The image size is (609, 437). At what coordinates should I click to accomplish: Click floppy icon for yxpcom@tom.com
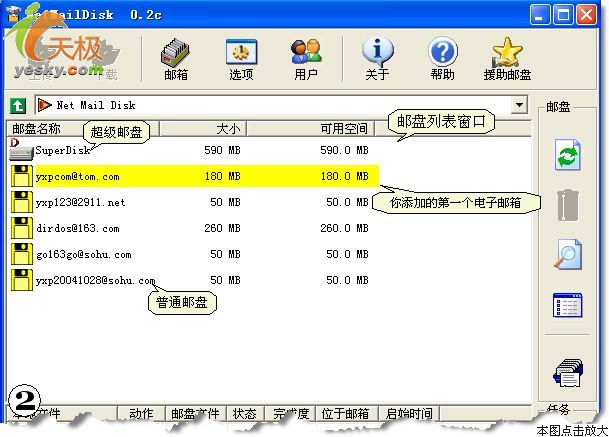22,176
